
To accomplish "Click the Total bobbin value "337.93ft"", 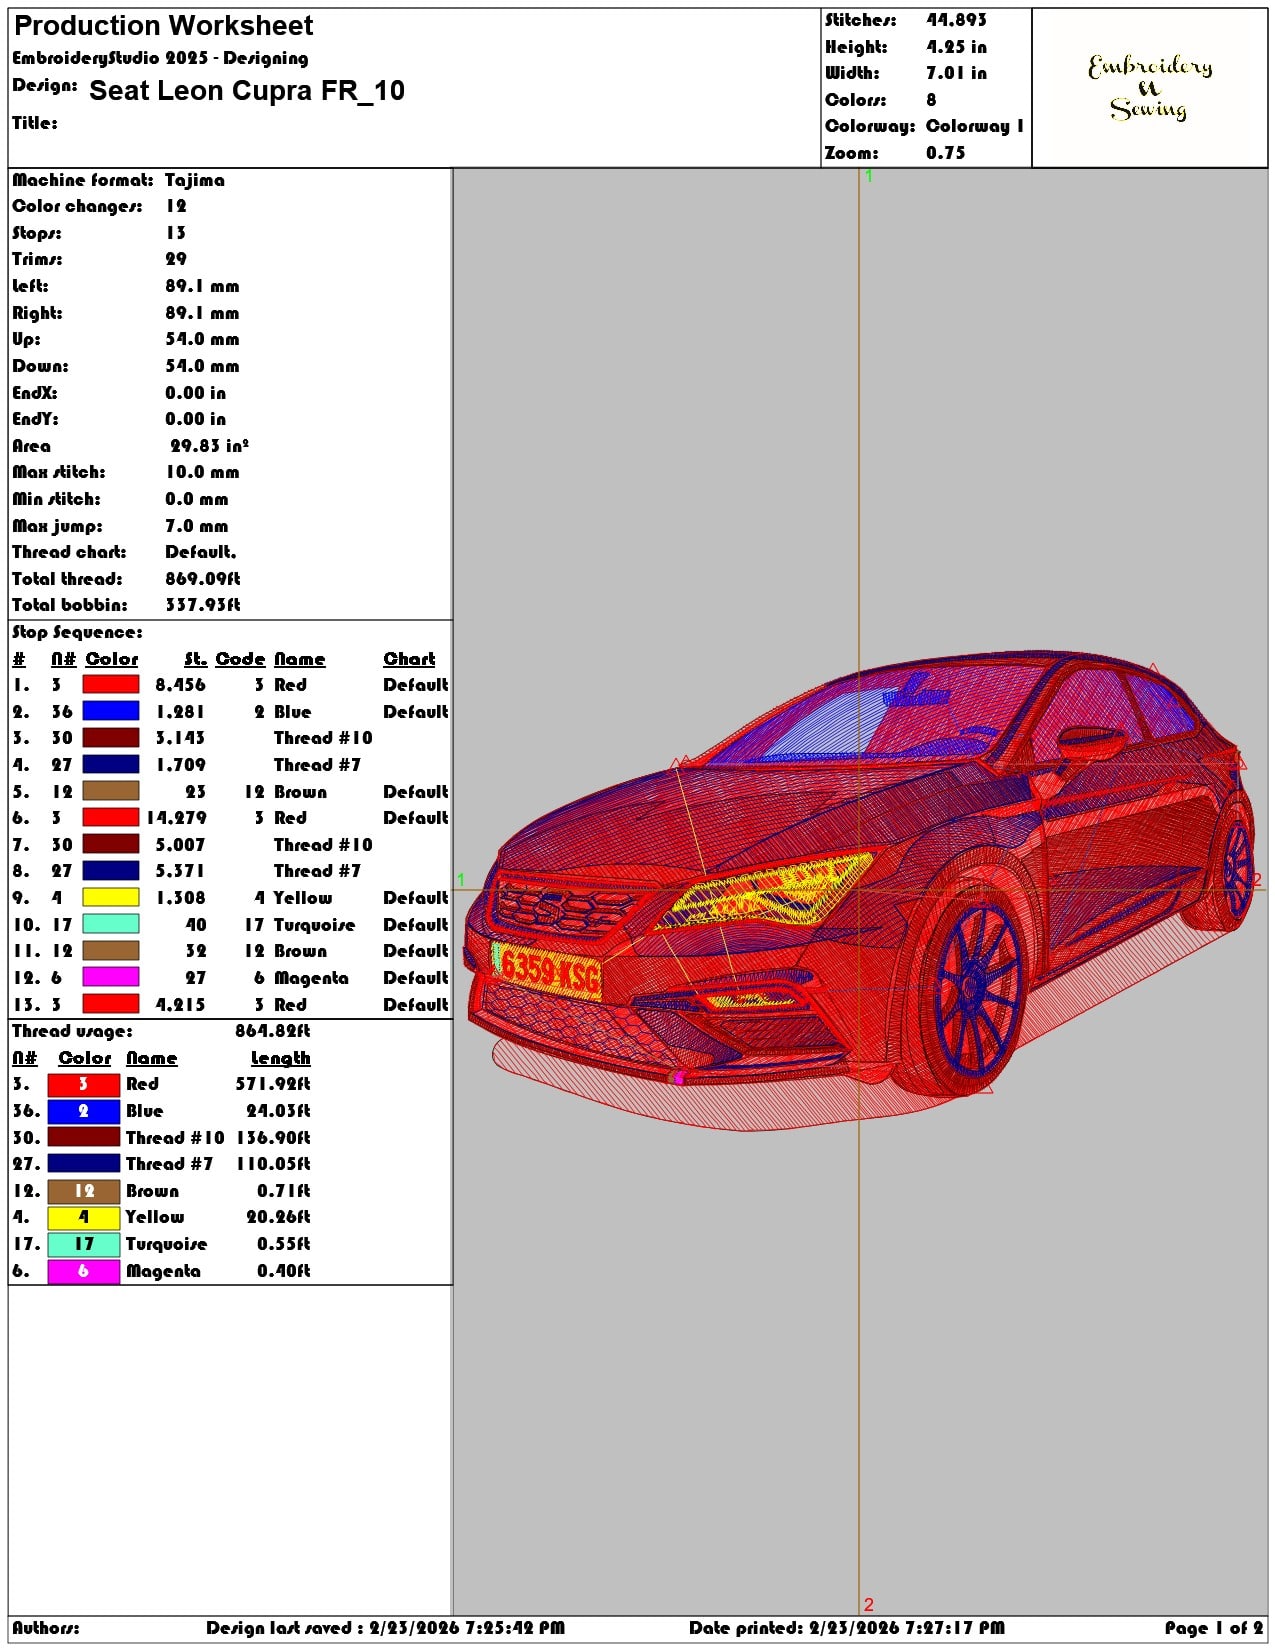I will tap(203, 605).
